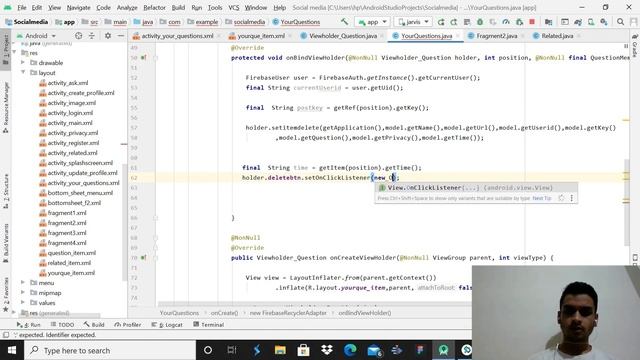The height and width of the screenshot is (360, 640).
Task: Switch to Viewholder_Question.java tab
Action: (x=343, y=36)
